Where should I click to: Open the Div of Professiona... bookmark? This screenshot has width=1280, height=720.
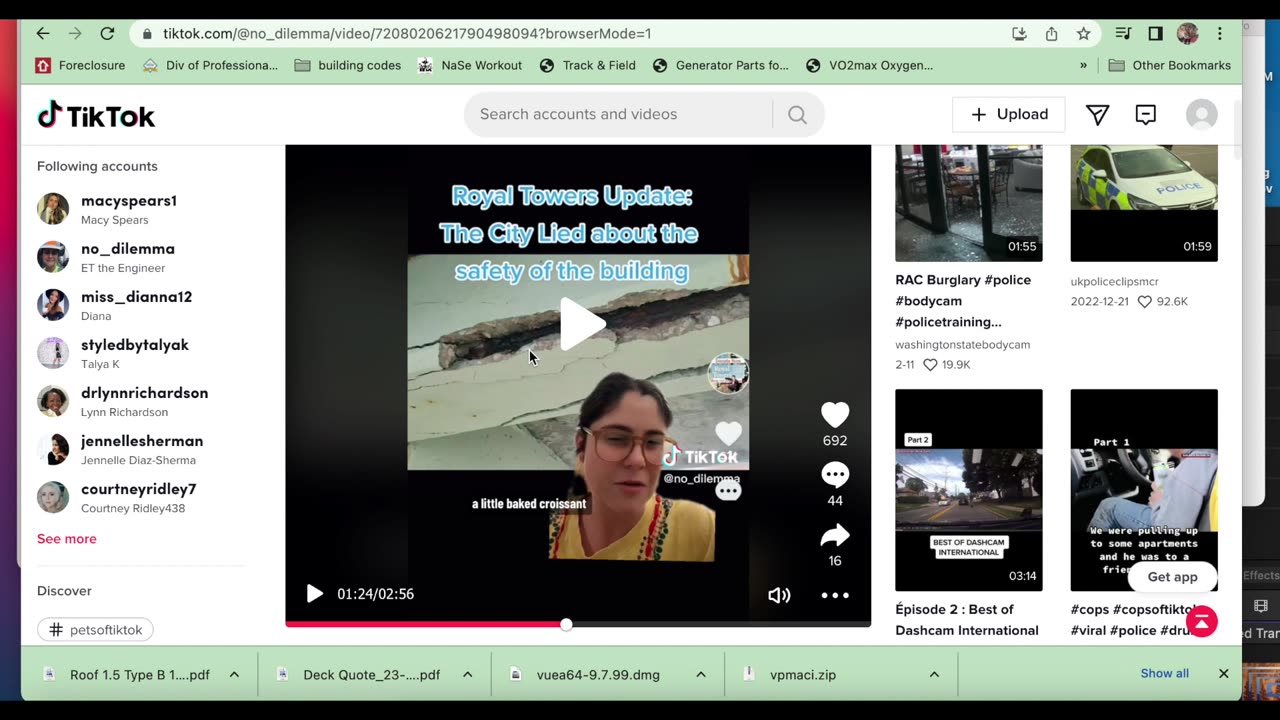[210, 65]
